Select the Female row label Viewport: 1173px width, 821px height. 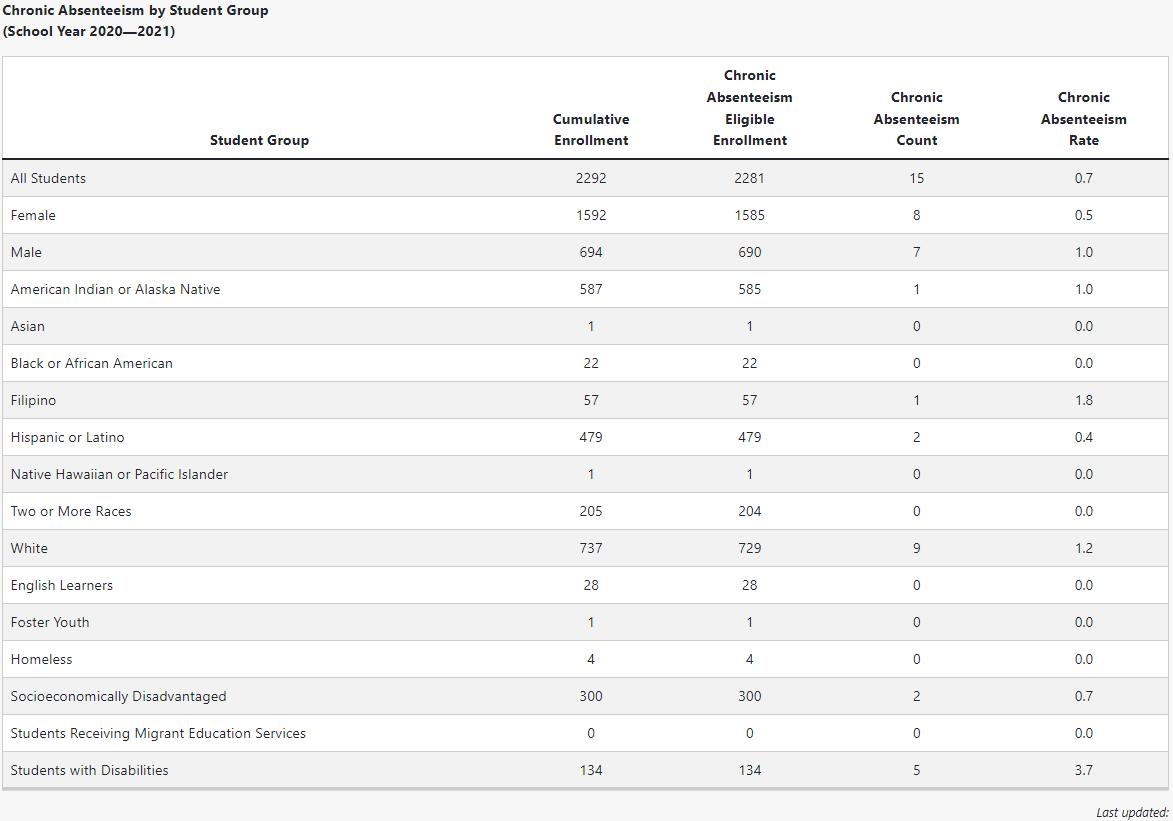pyautogui.click(x=33, y=215)
